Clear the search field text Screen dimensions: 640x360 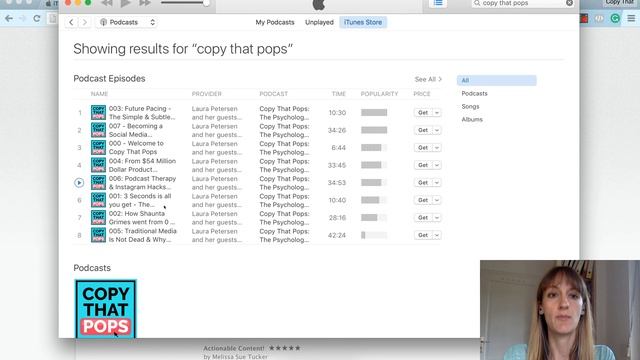pos(569,3)
